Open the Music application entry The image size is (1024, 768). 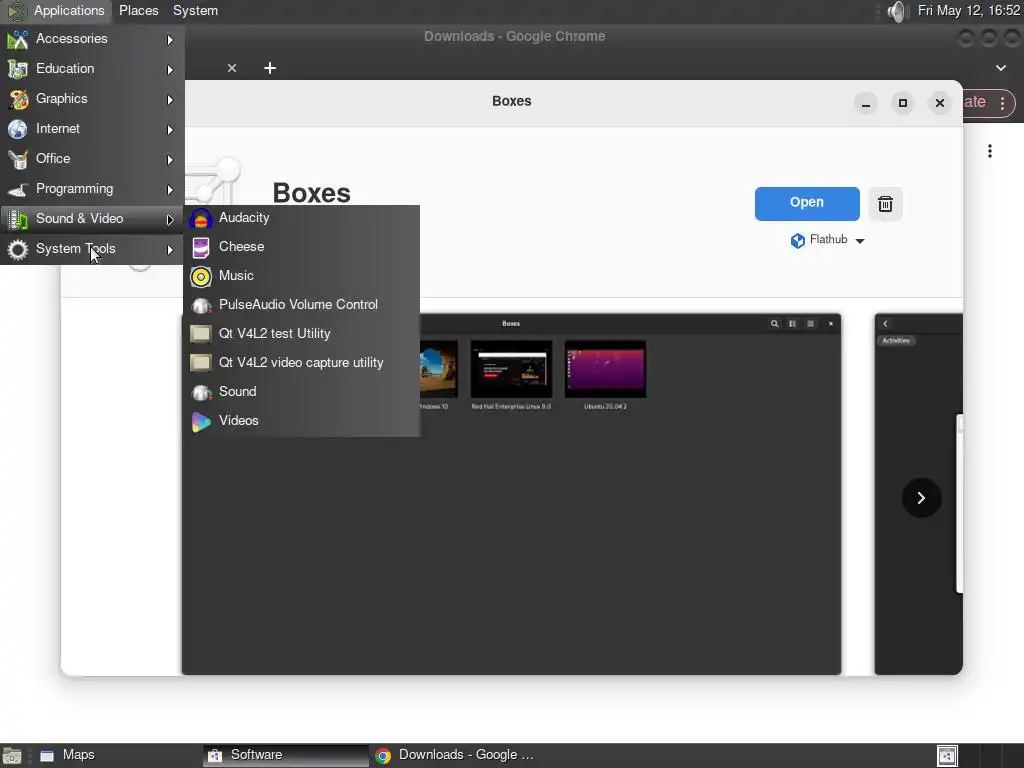[302, 276]
